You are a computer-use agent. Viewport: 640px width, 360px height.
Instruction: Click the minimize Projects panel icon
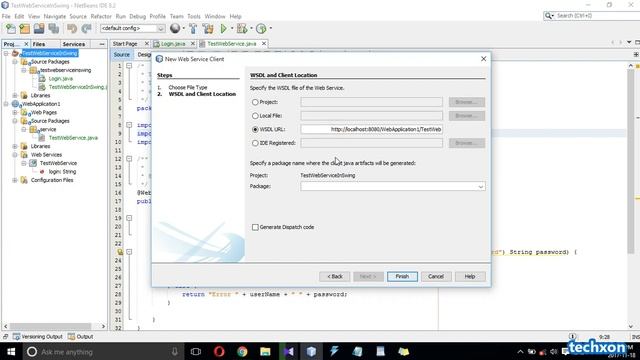point(102,44)
